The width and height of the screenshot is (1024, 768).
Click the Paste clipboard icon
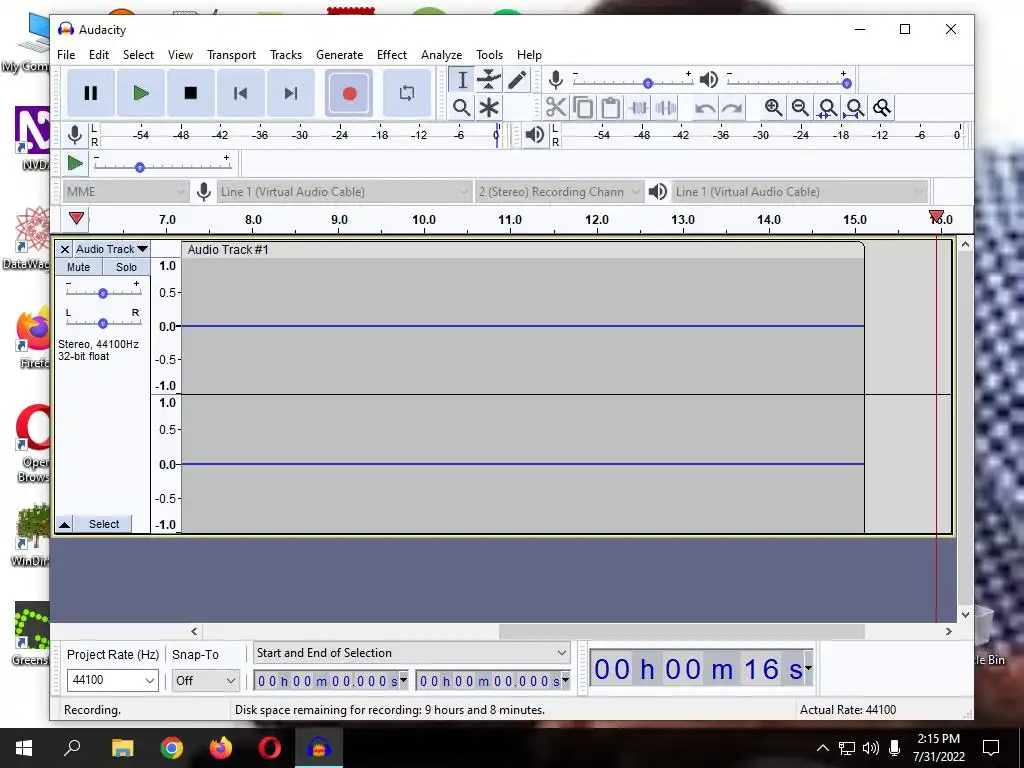click(x=611, y=108)
